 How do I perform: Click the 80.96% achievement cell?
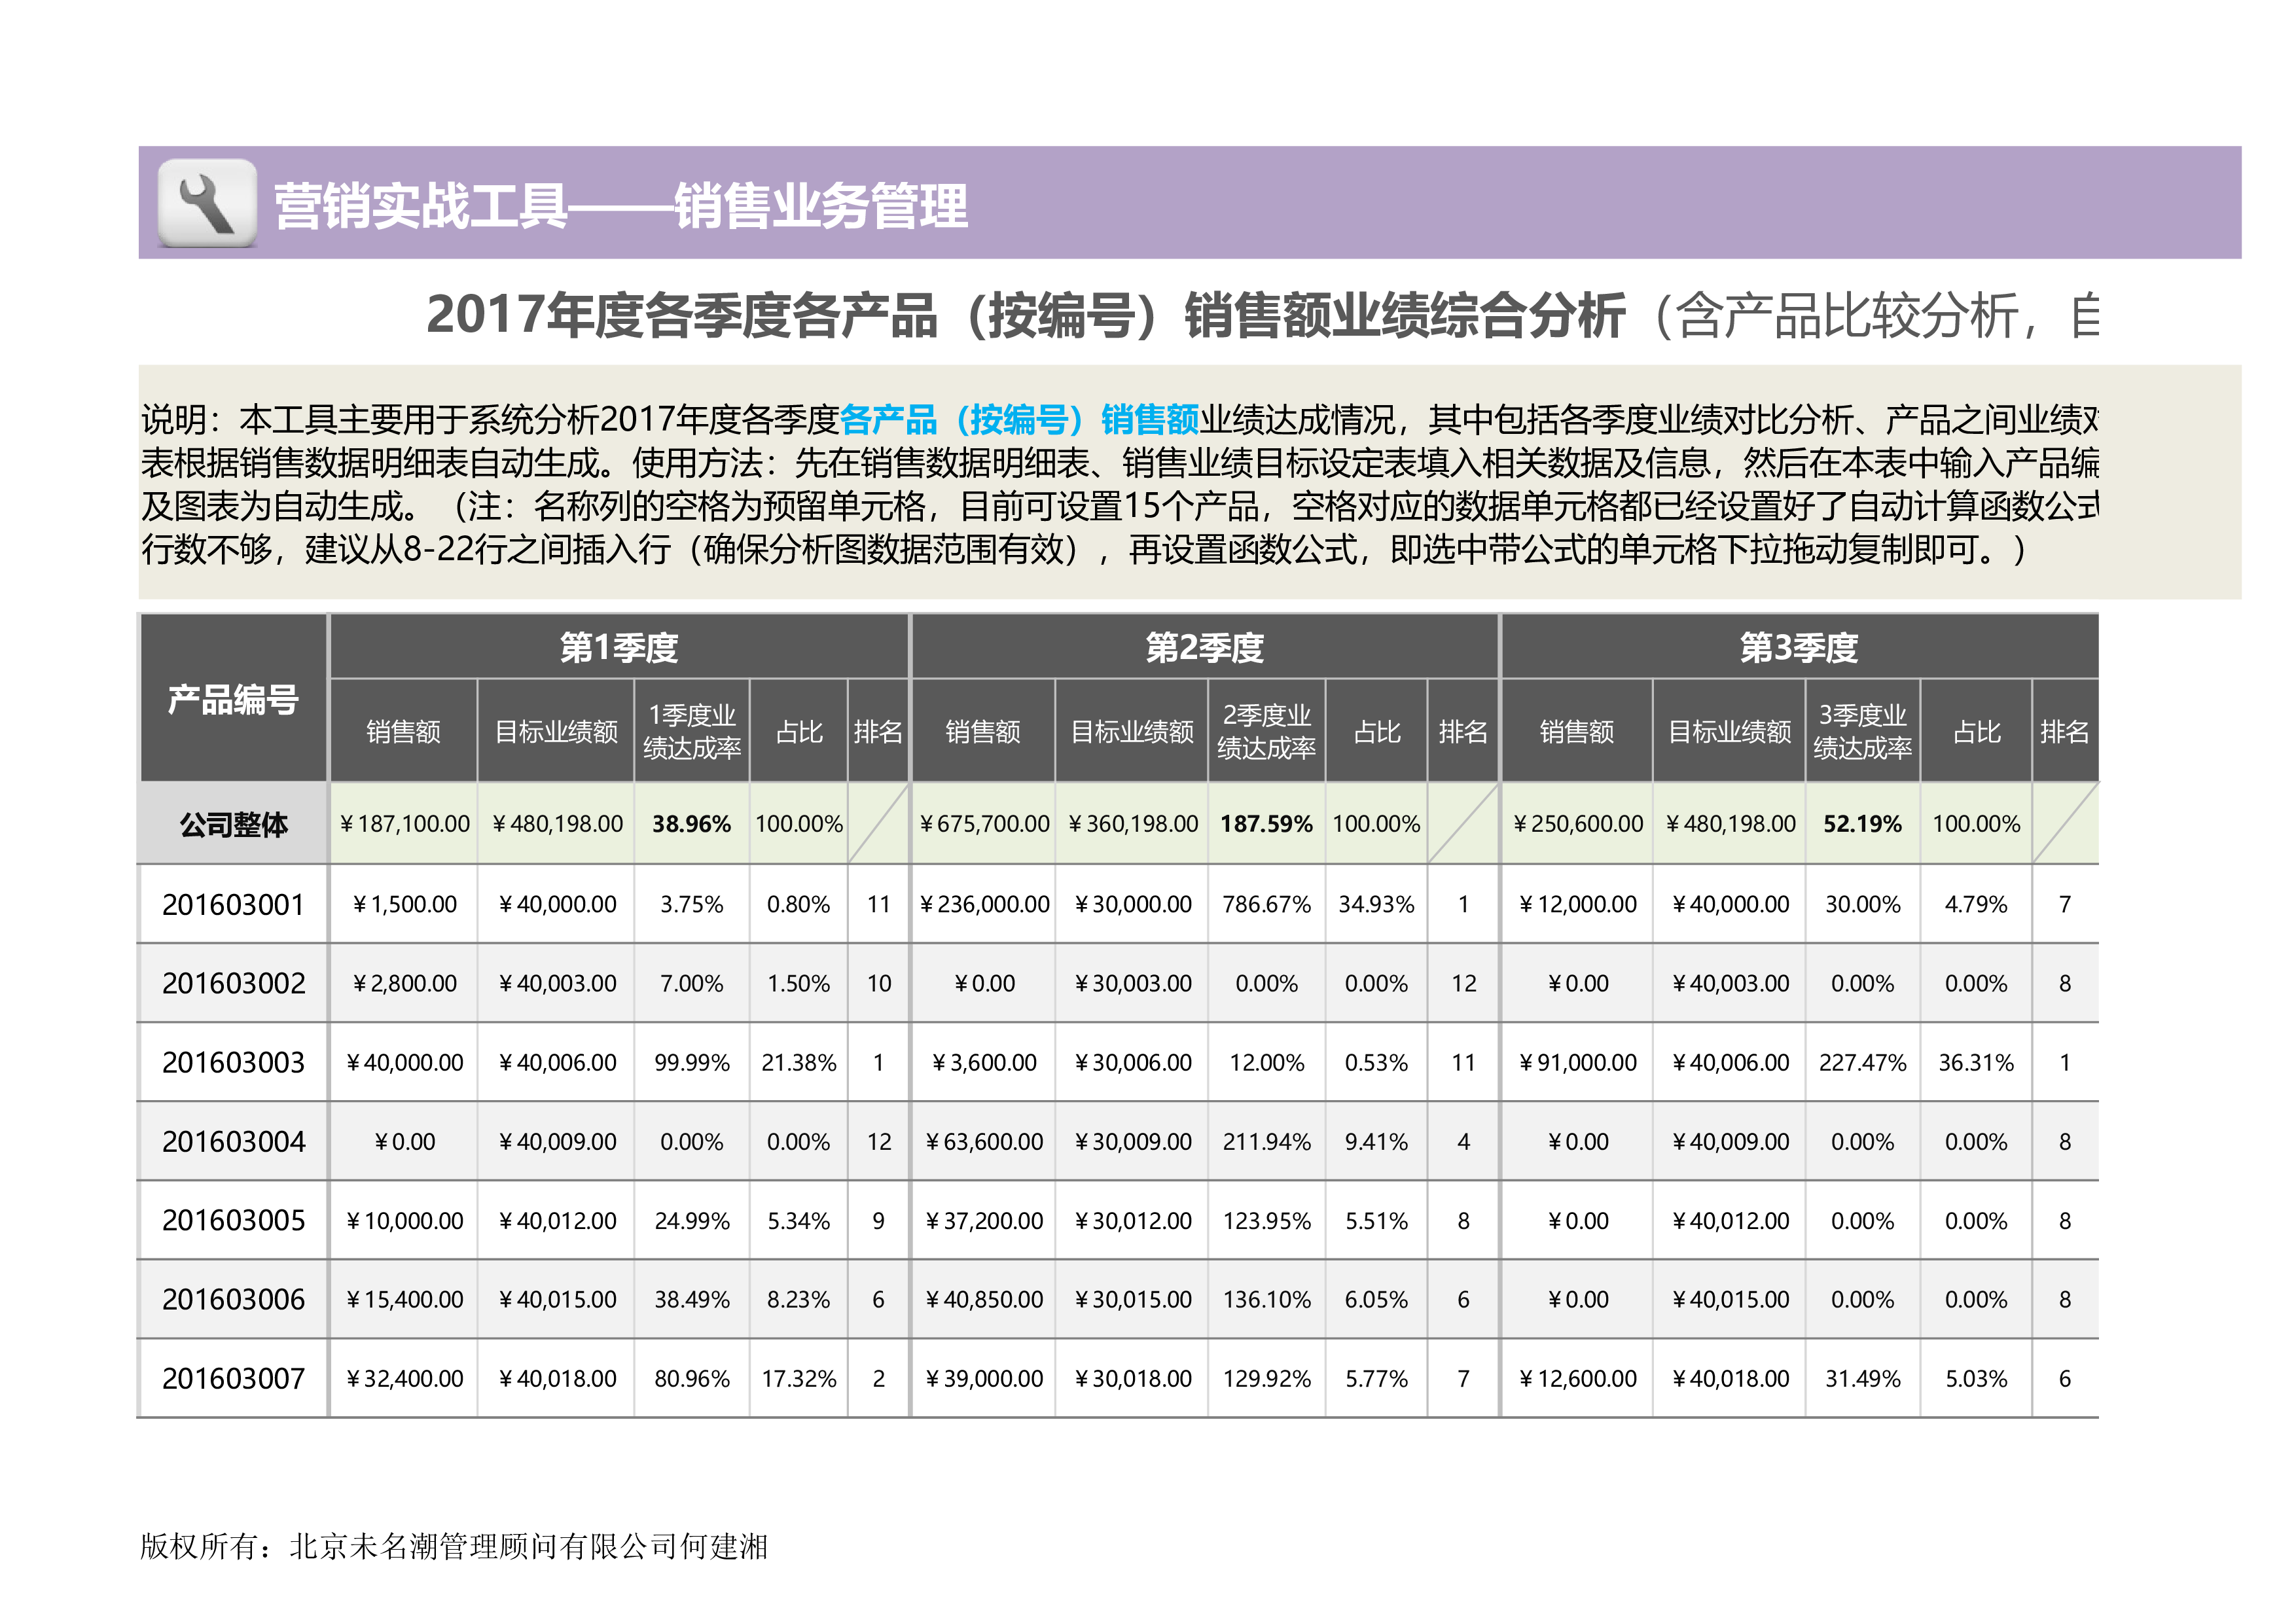click(692, 1378)
